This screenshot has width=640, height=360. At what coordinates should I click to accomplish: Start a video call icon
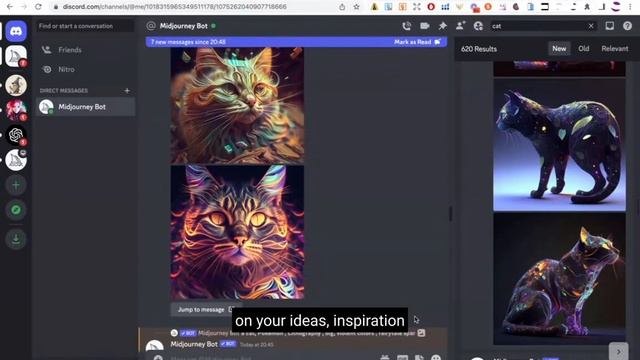click(424, 26)
